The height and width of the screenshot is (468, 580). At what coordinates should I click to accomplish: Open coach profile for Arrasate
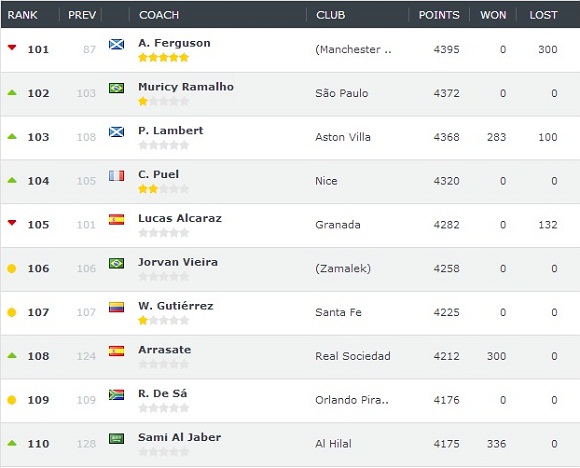click(165, 349)
